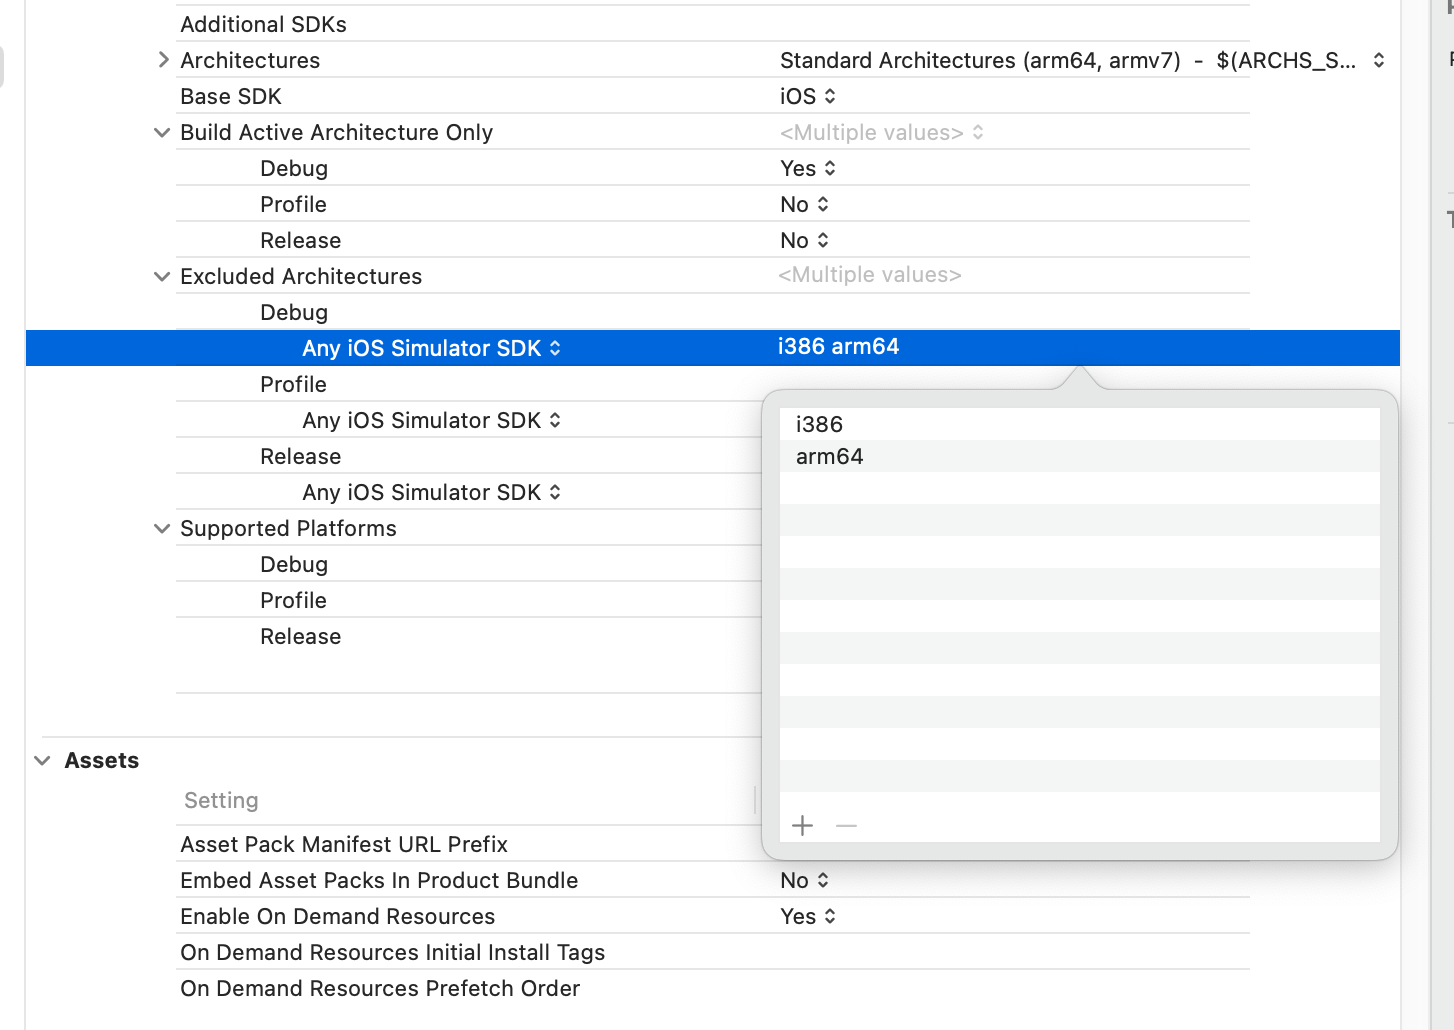Collapse the Build Active Architecture Only section
The height and width of the screenshot is (1030, 1454).
click(x=161, y=132)
